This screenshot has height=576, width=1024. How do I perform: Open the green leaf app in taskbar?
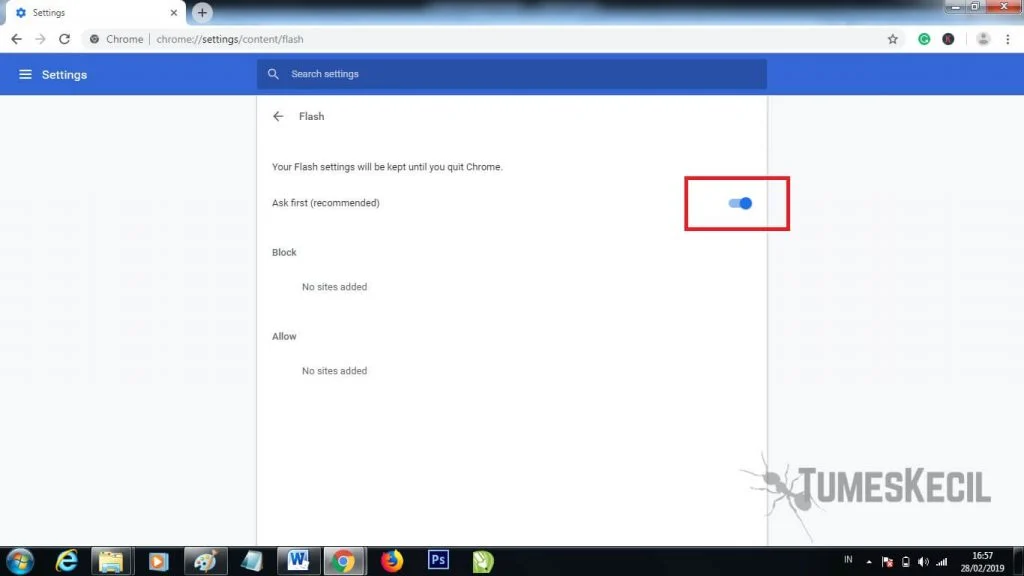(483, 562)
